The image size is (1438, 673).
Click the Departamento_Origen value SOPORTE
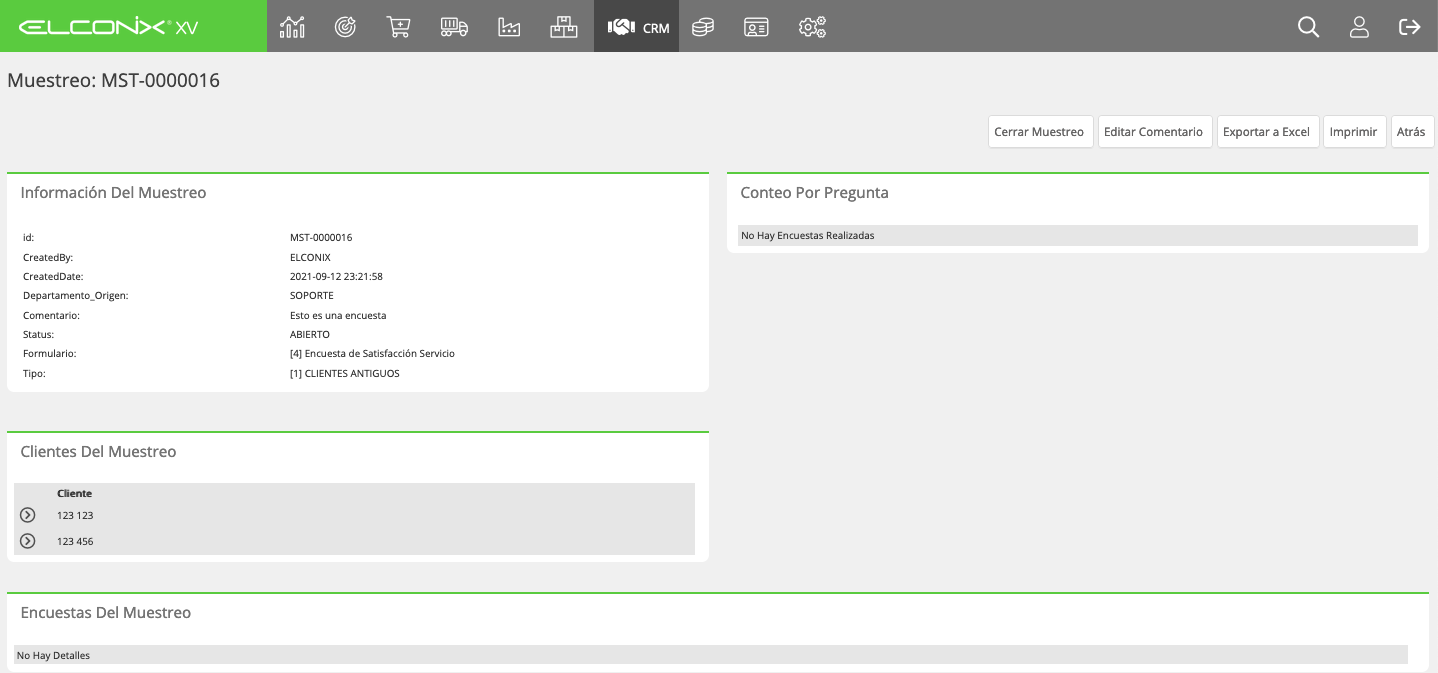(x=312, y=296)
